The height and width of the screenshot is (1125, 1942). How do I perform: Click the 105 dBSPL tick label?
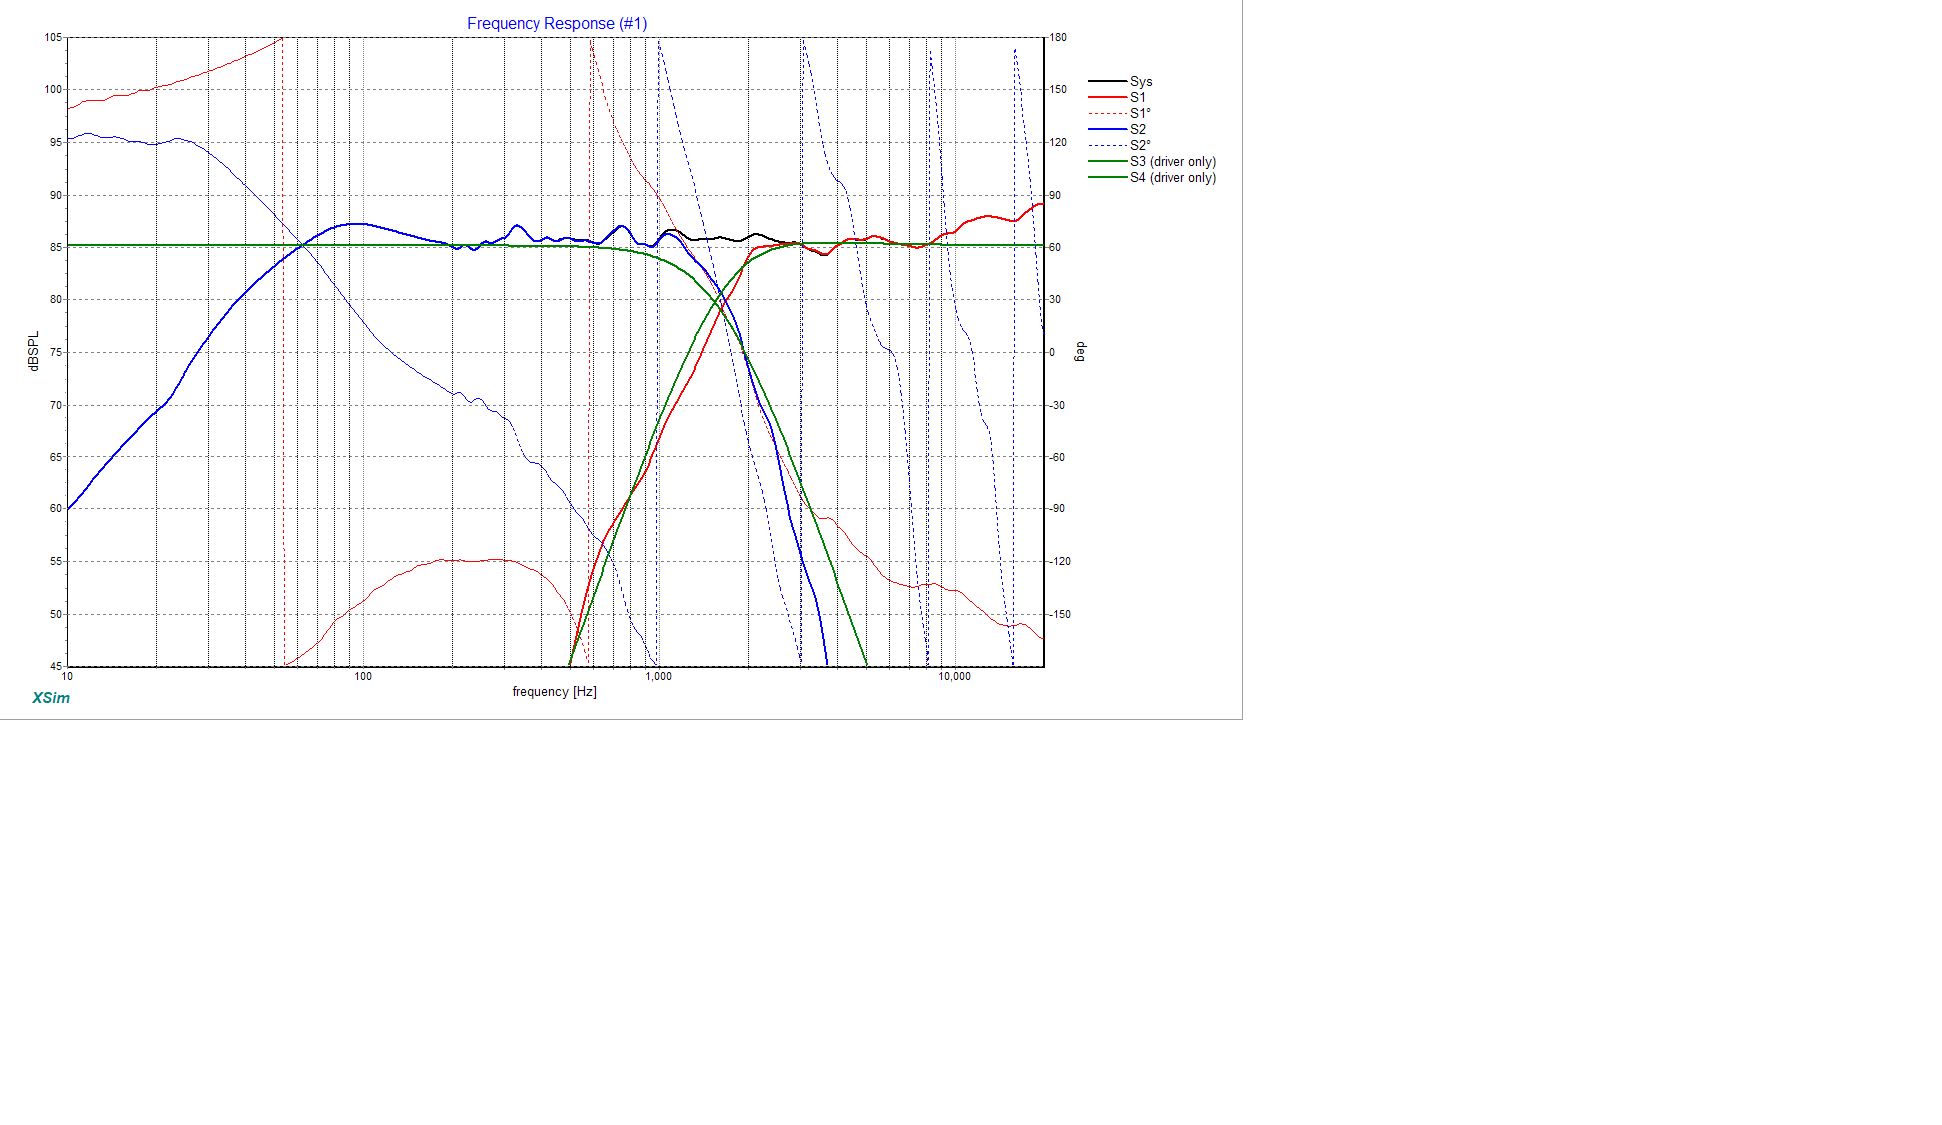coord(53,37)
